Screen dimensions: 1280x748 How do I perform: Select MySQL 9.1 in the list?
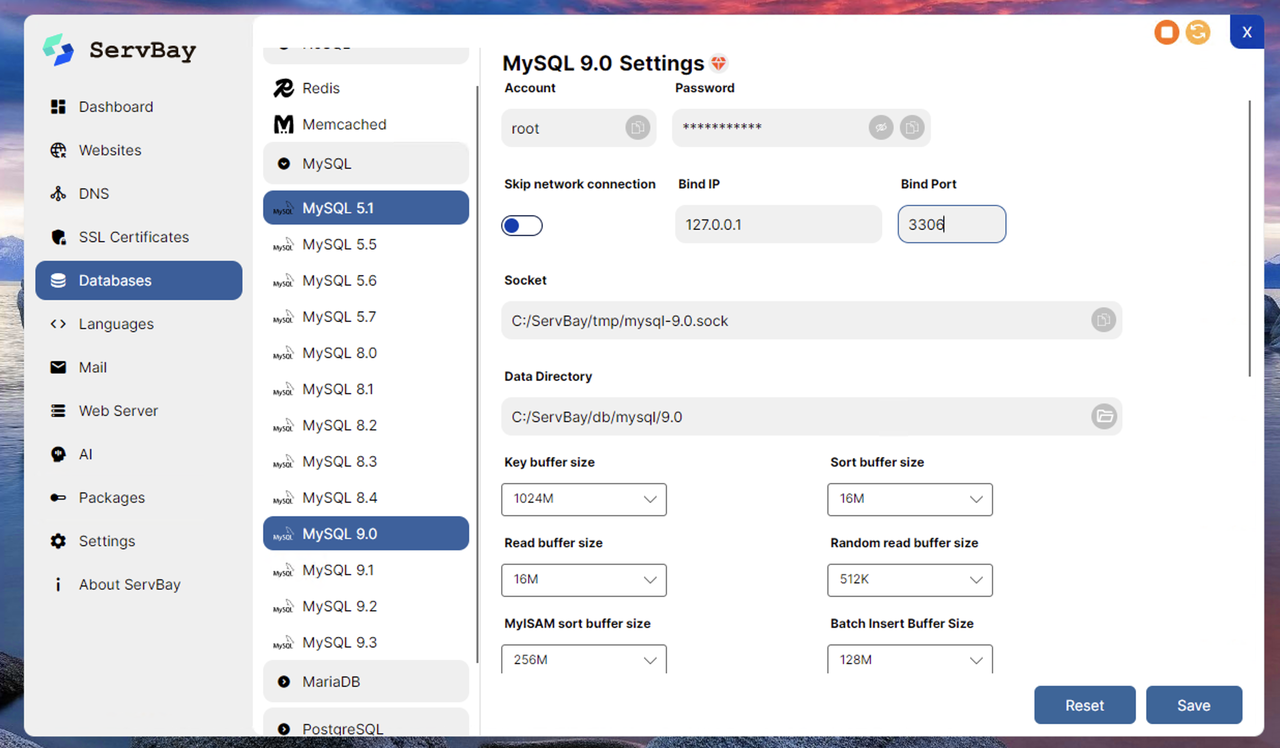click(366, 570)
